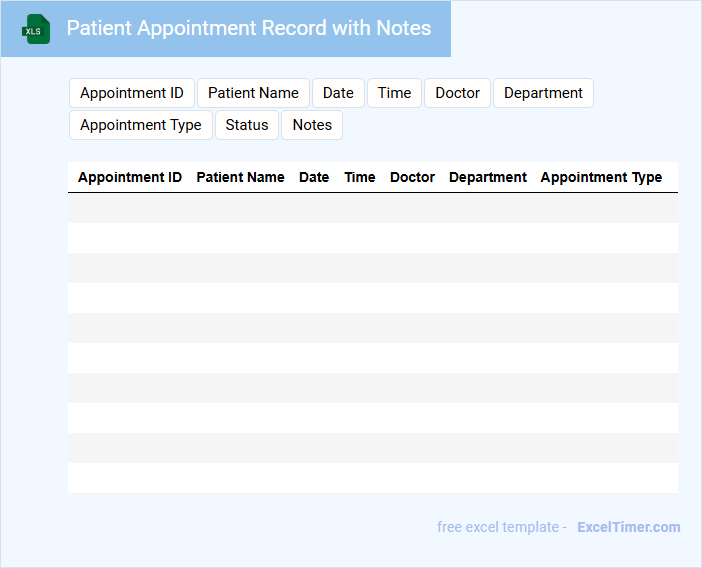This screenshot has height=568, width=702.
Task: Click the Patient Name column header
Action: point(240,177)
